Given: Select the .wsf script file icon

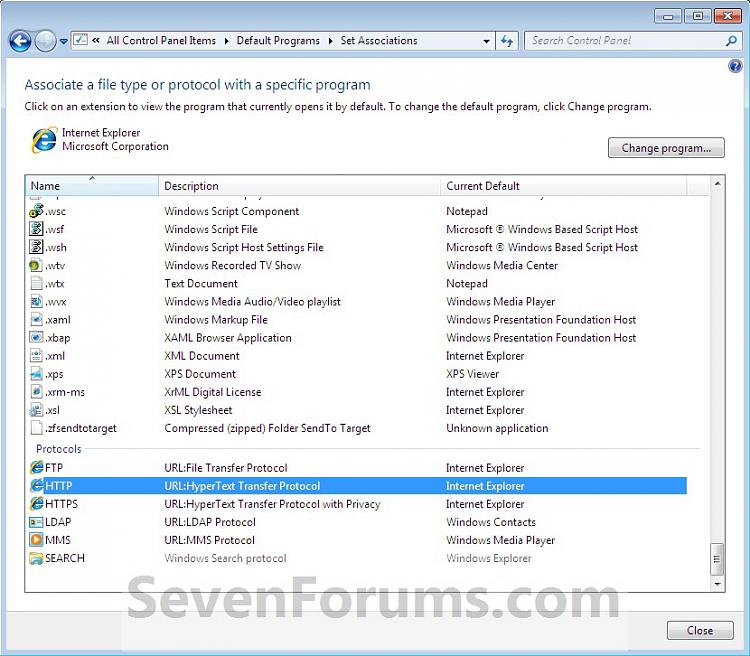Looking at the screenshot, I should coord(36,229).
